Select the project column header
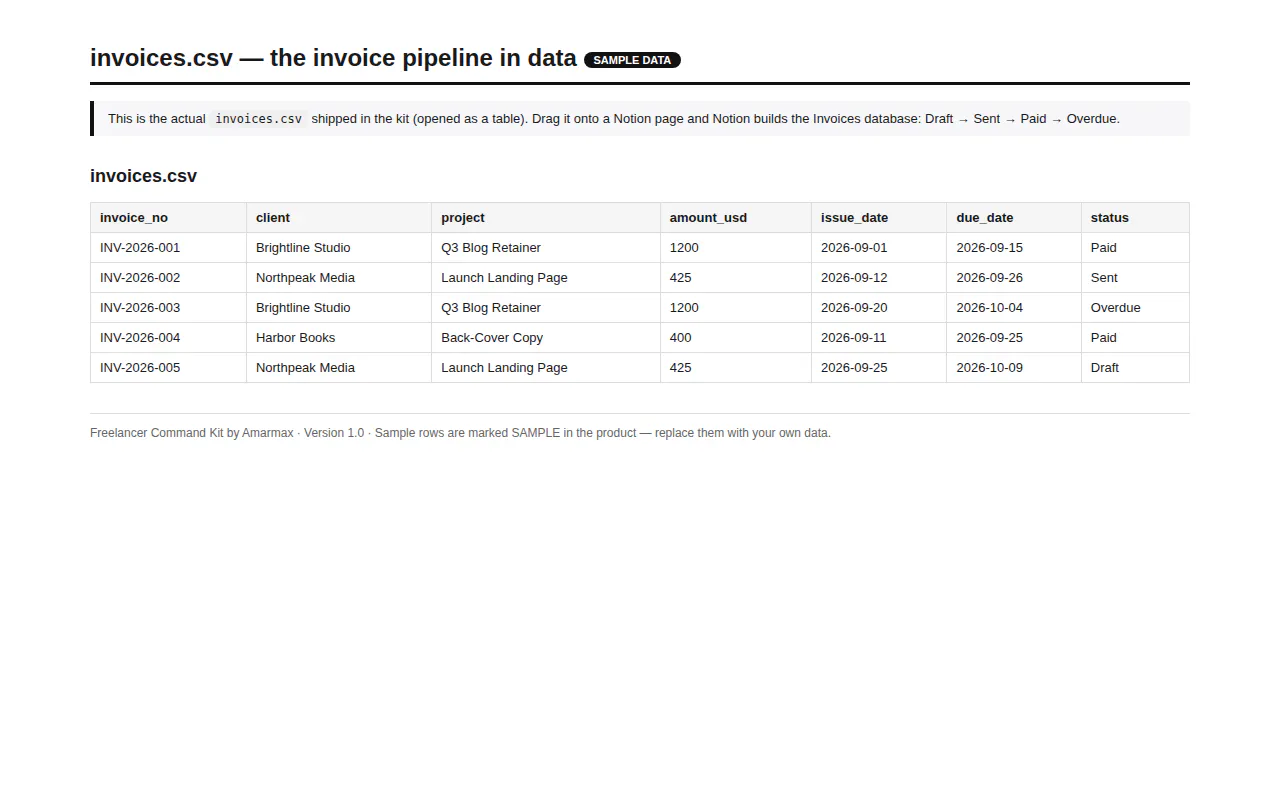The height and width of the screenshot is (800, 1280). point(546,217)
